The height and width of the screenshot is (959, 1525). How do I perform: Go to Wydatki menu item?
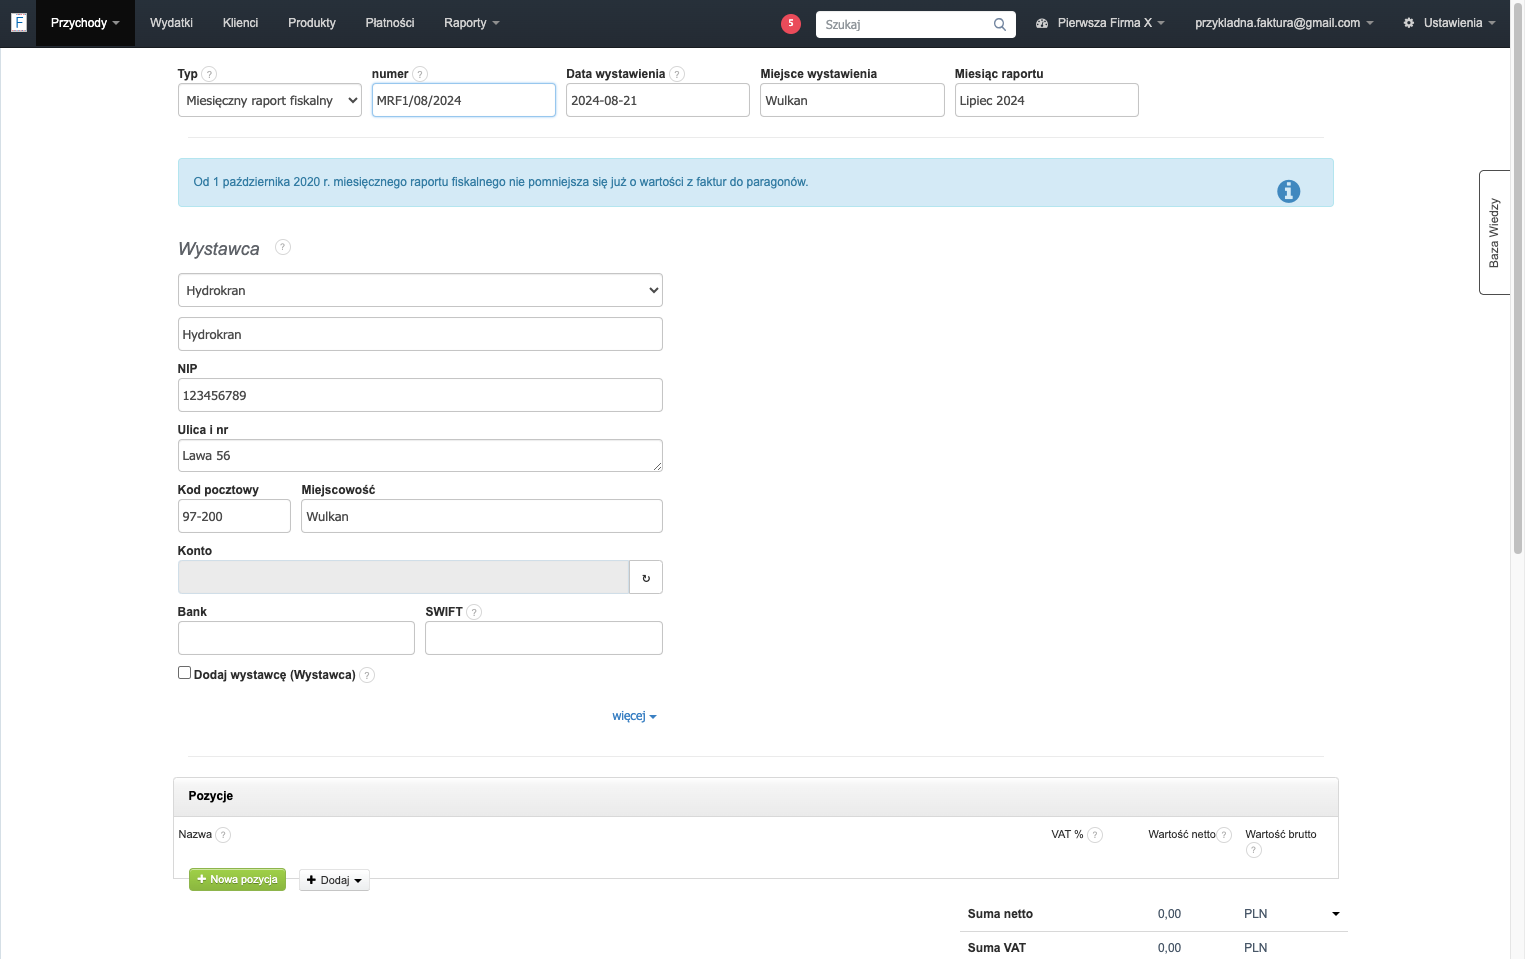[171, 23]
